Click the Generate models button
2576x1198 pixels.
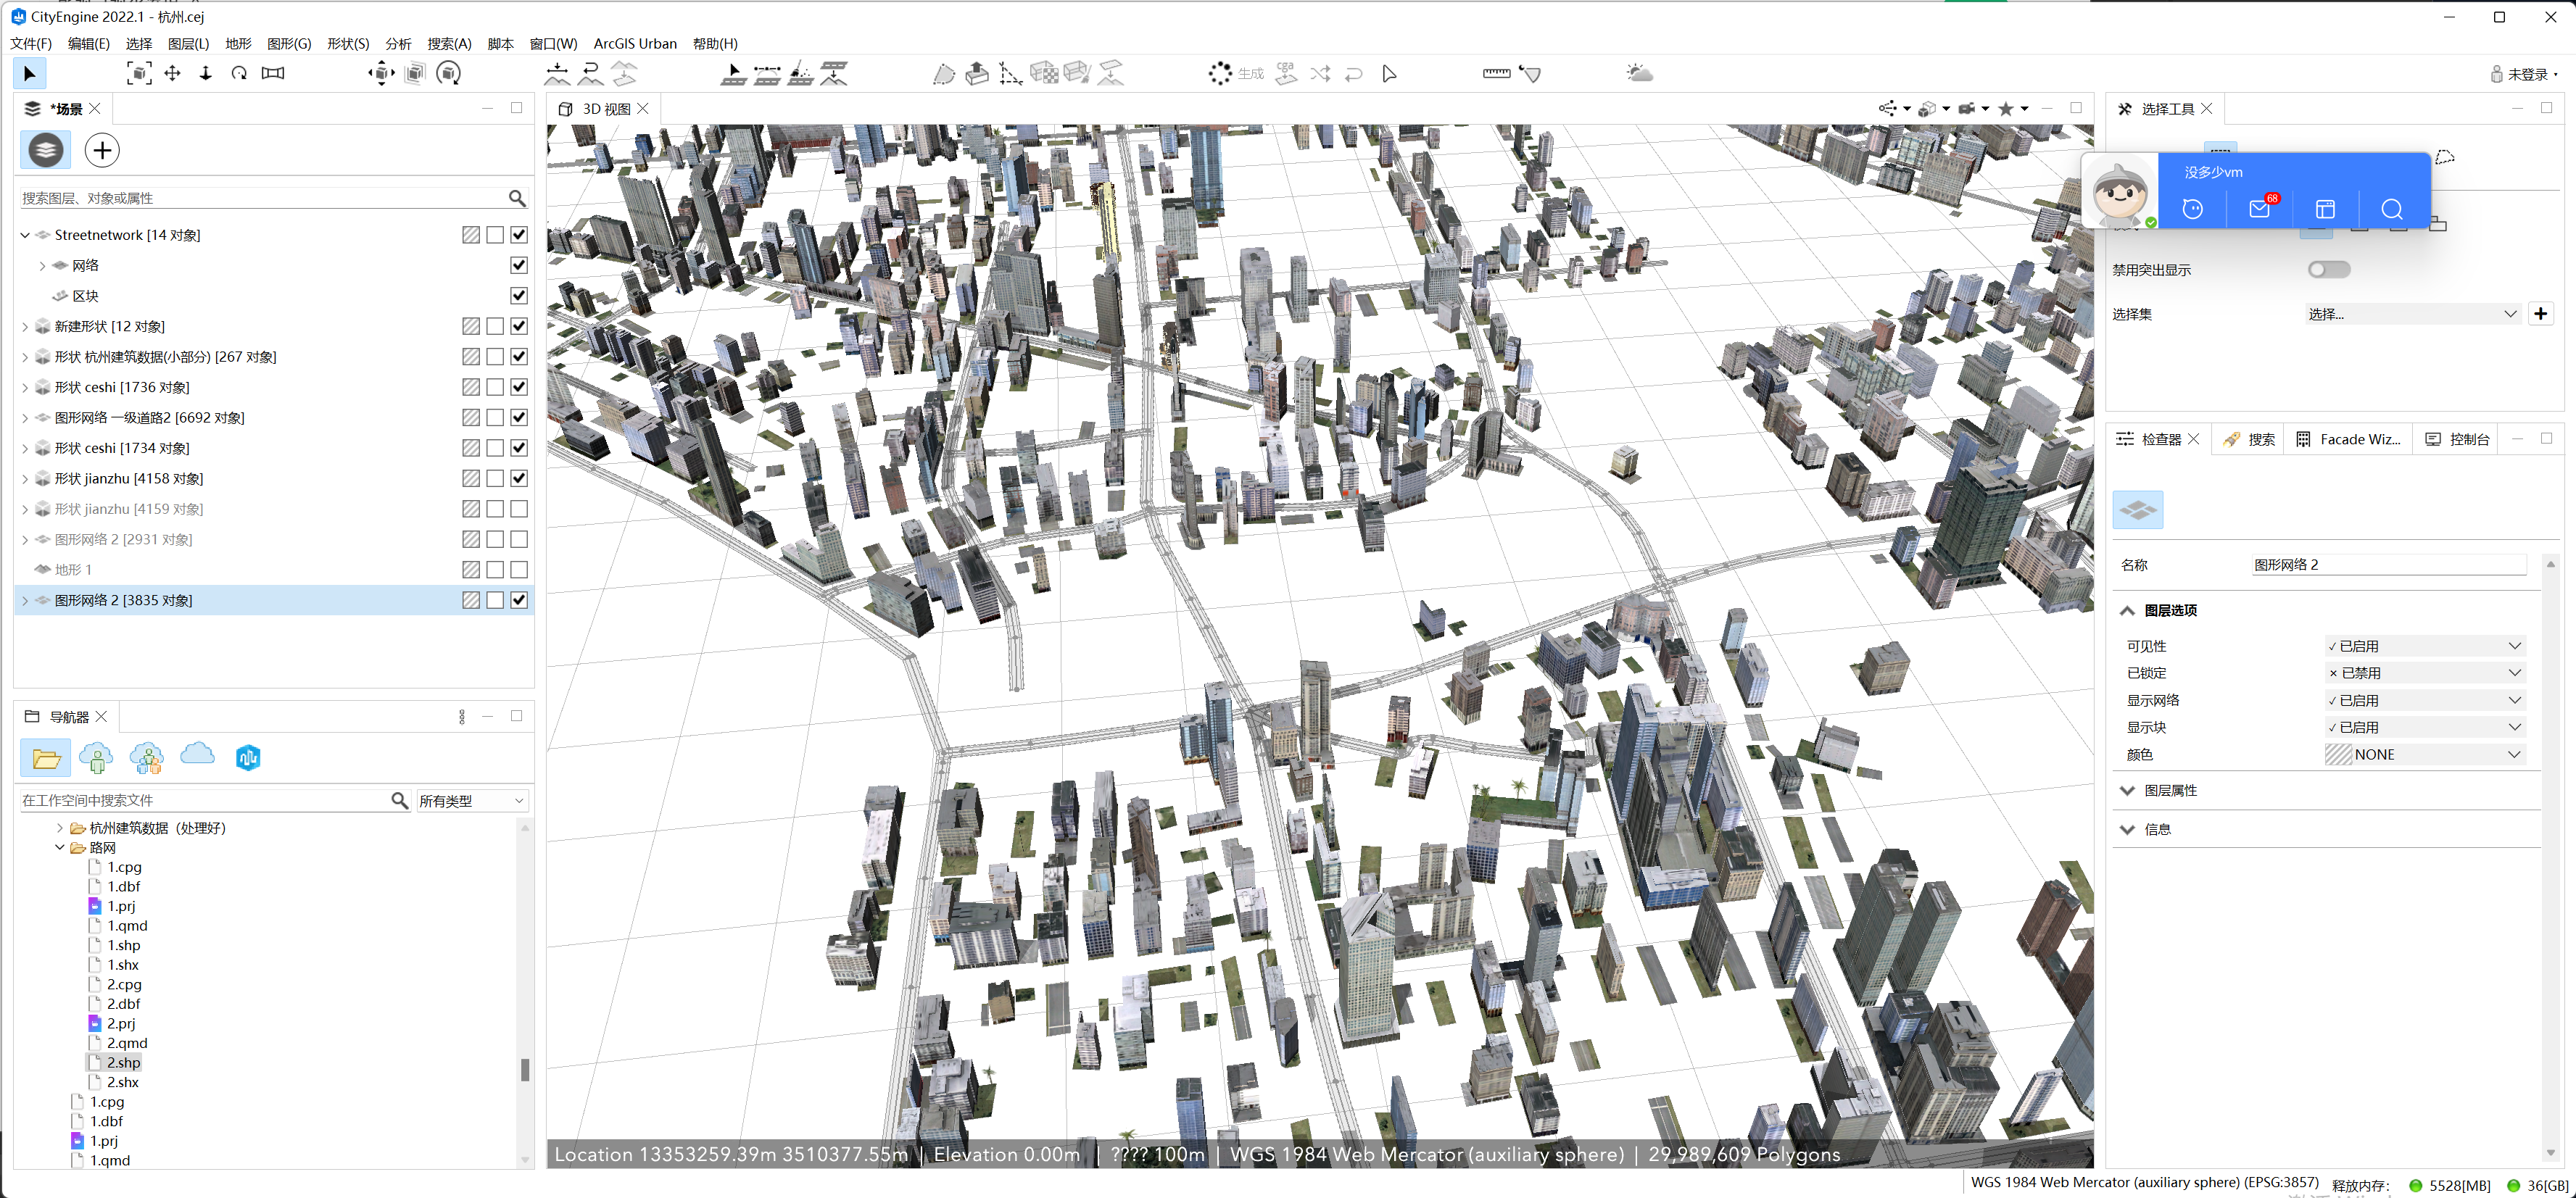coord(1234,73)
